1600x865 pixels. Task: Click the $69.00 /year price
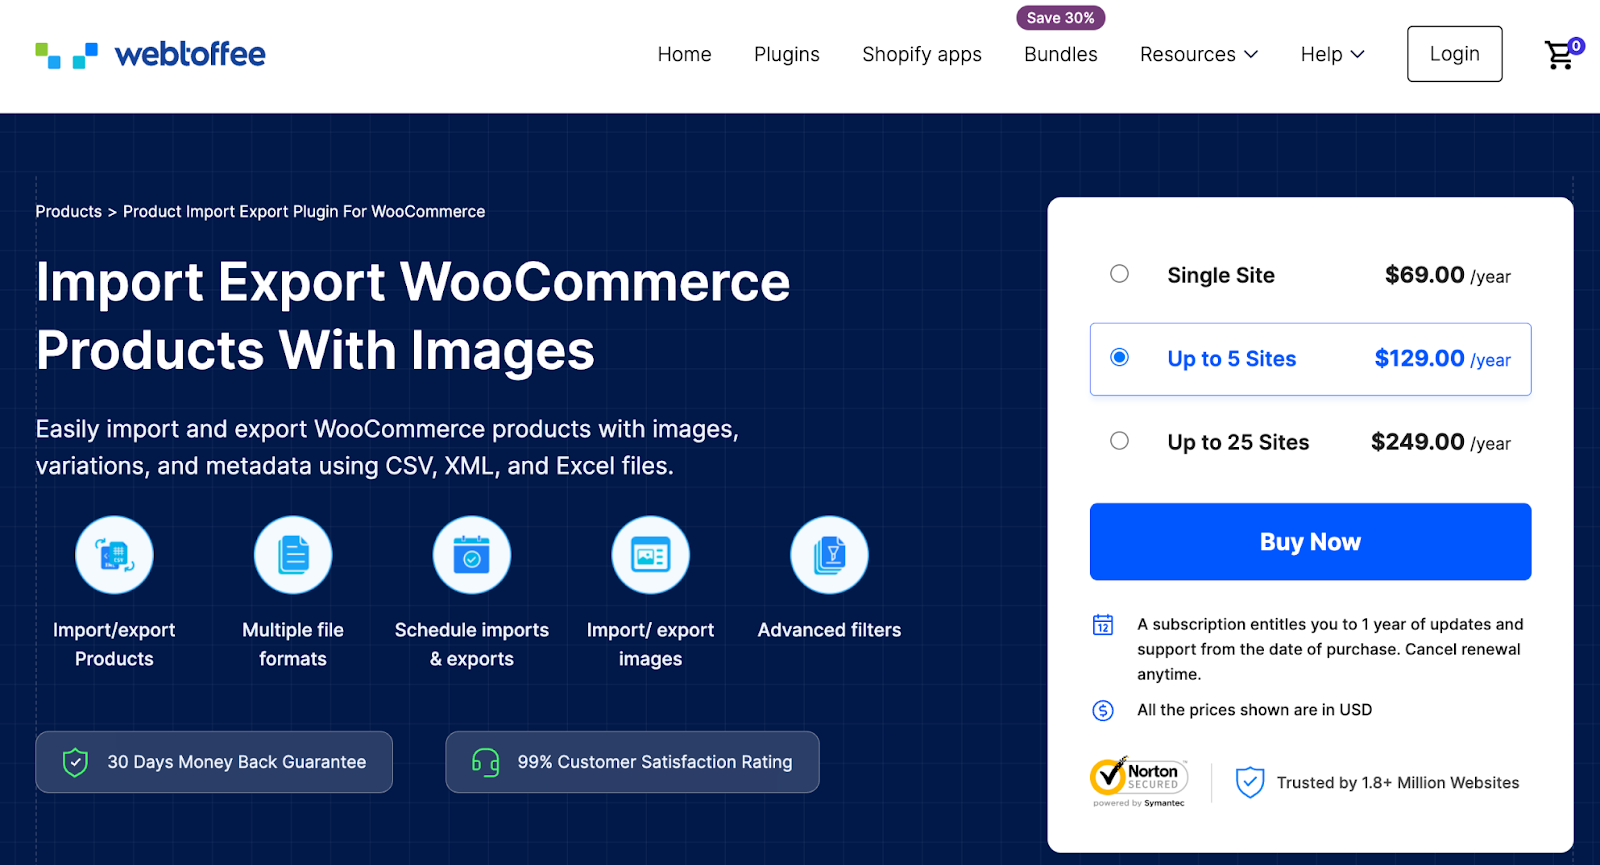[x=1447, y=275]
